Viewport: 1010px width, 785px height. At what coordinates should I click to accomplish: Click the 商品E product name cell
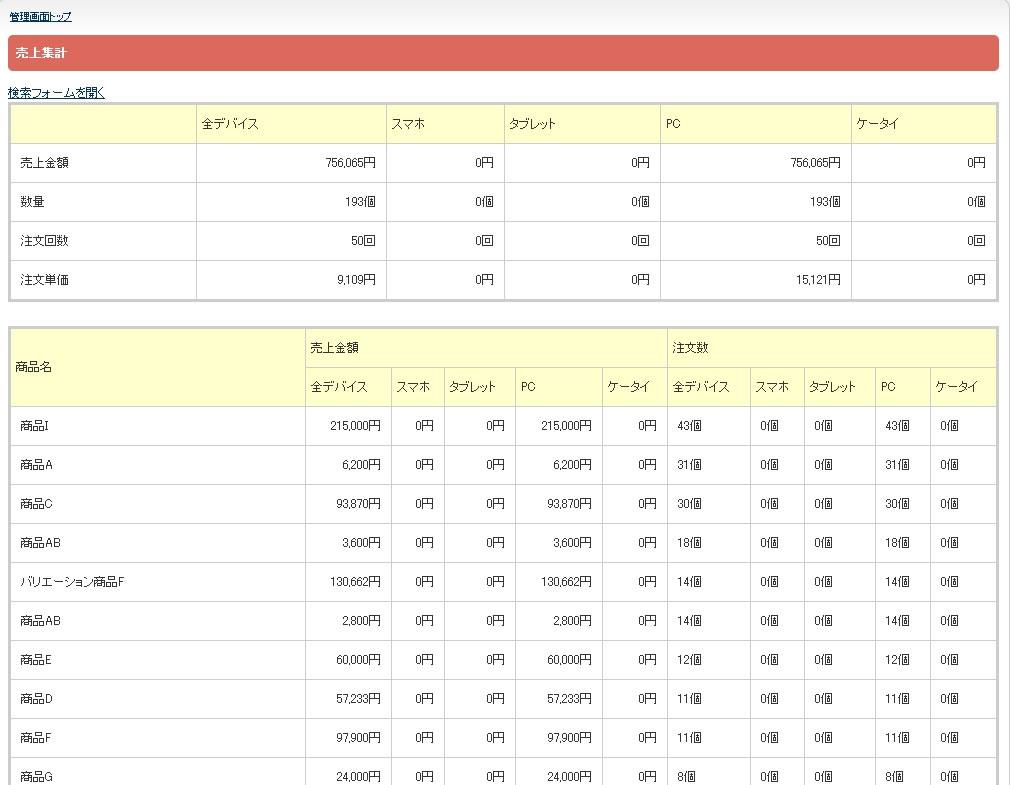click(36, 660)
